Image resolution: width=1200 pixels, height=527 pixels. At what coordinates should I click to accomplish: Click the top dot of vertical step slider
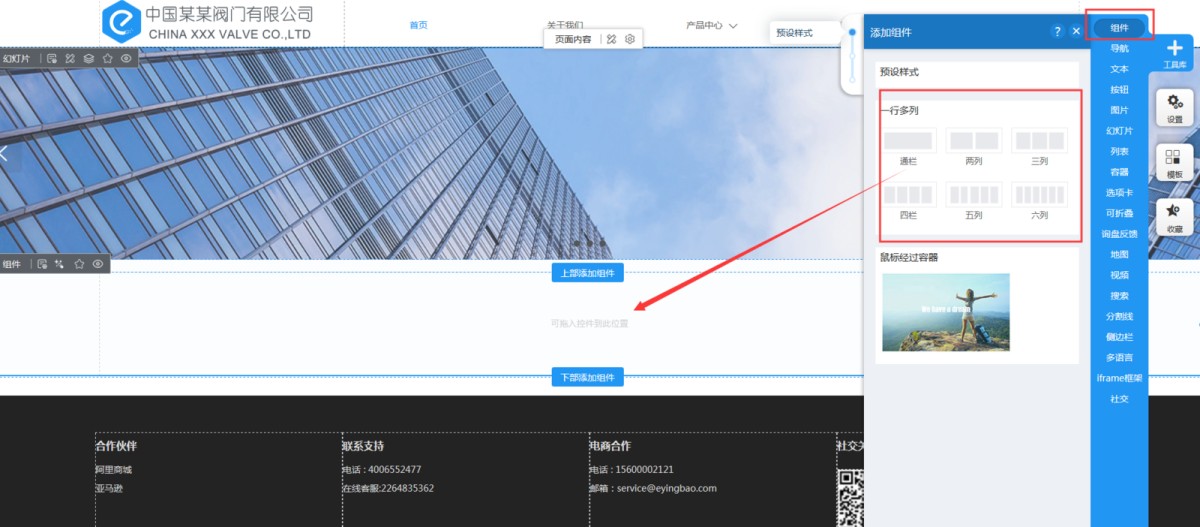click(852, 32)
